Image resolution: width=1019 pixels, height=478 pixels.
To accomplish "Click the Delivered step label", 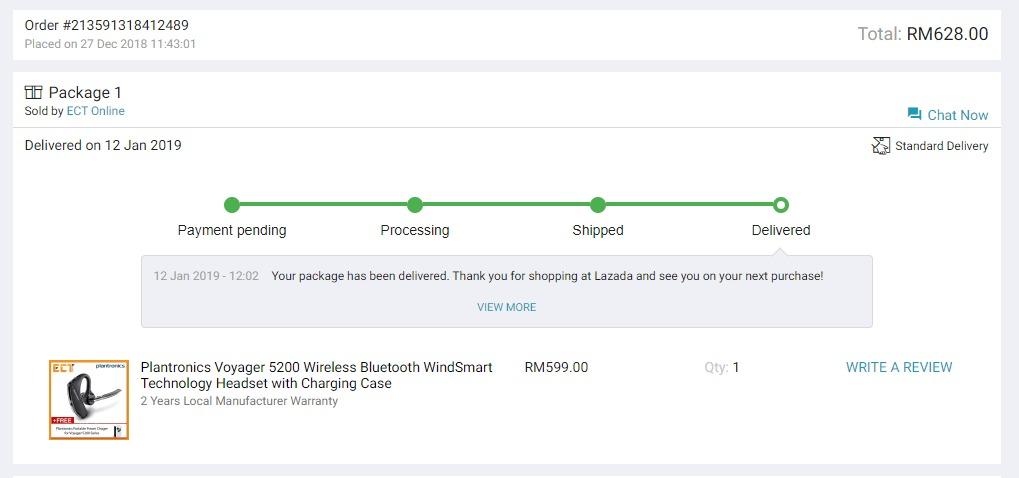I will pyautogui.click(x=781, y=231).
